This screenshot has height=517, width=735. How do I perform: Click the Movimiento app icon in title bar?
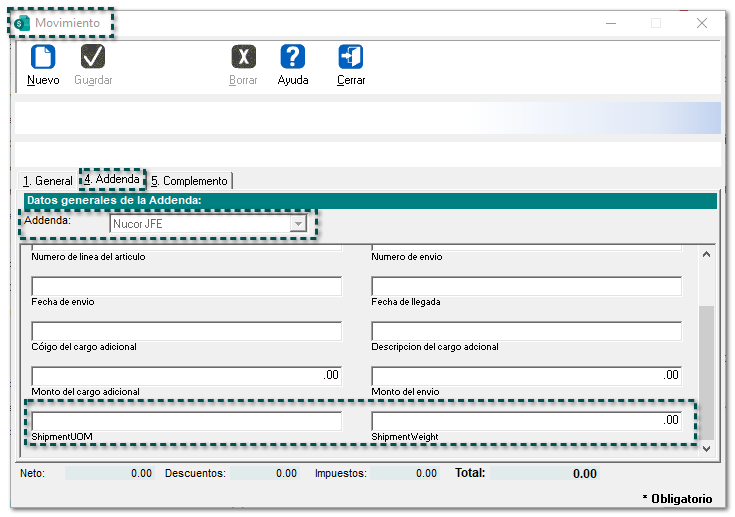(x=22, y=22)
